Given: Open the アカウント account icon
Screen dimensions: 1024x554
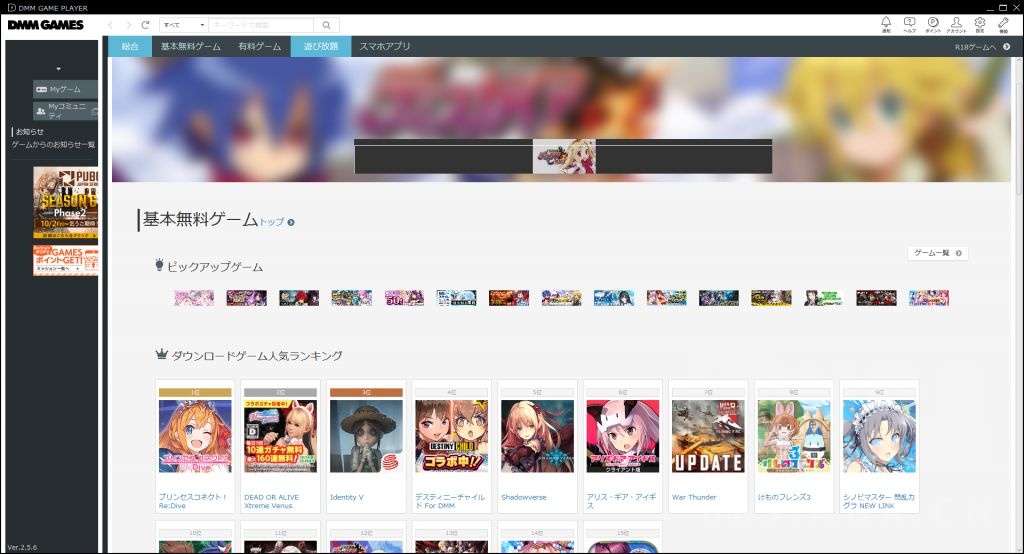Looking at the screenshot, I should tap(957, 25).
